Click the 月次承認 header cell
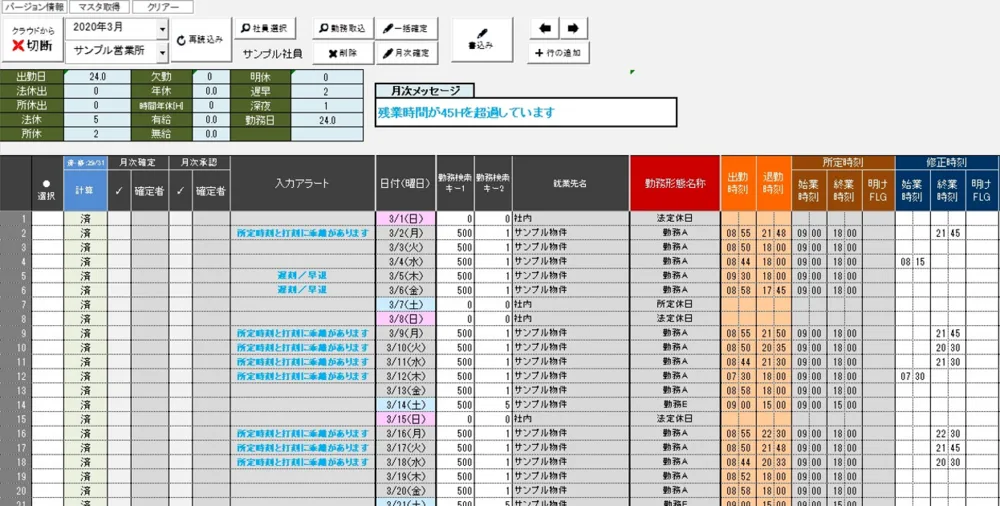The width and height of the screenshot is (1000, 506). click(200, 163)
